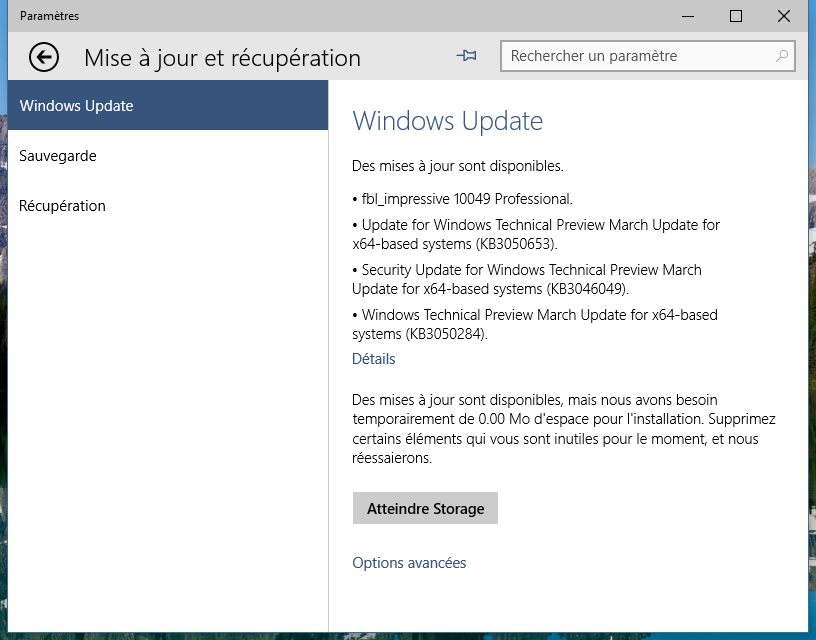Click the magnifier icon in search box
This screenshot has width=816, height=640.
782,56
